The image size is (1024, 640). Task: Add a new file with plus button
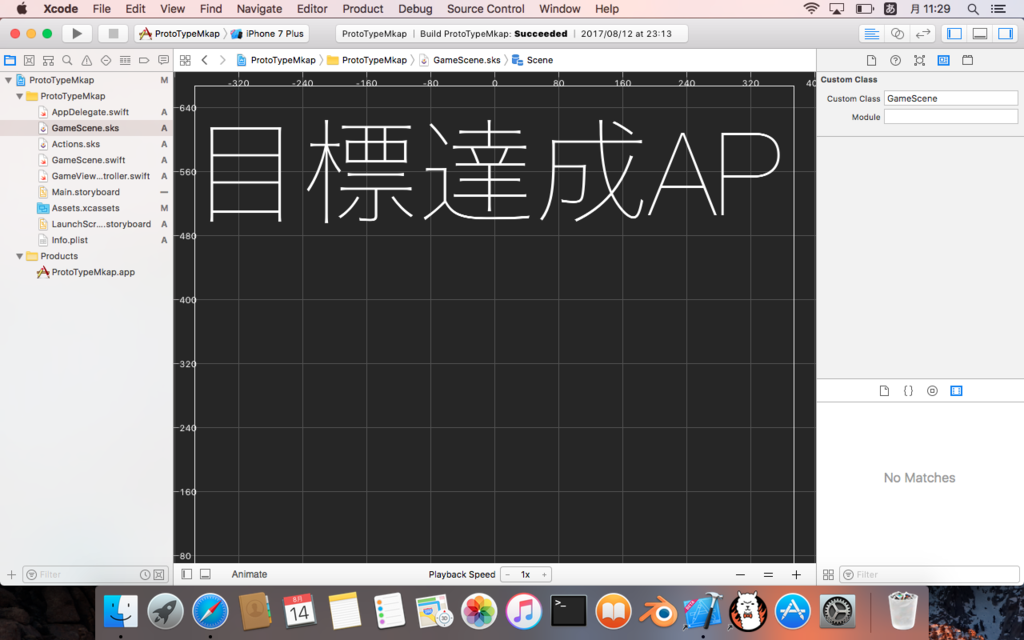pyautogui.click(x=11, y=575)
